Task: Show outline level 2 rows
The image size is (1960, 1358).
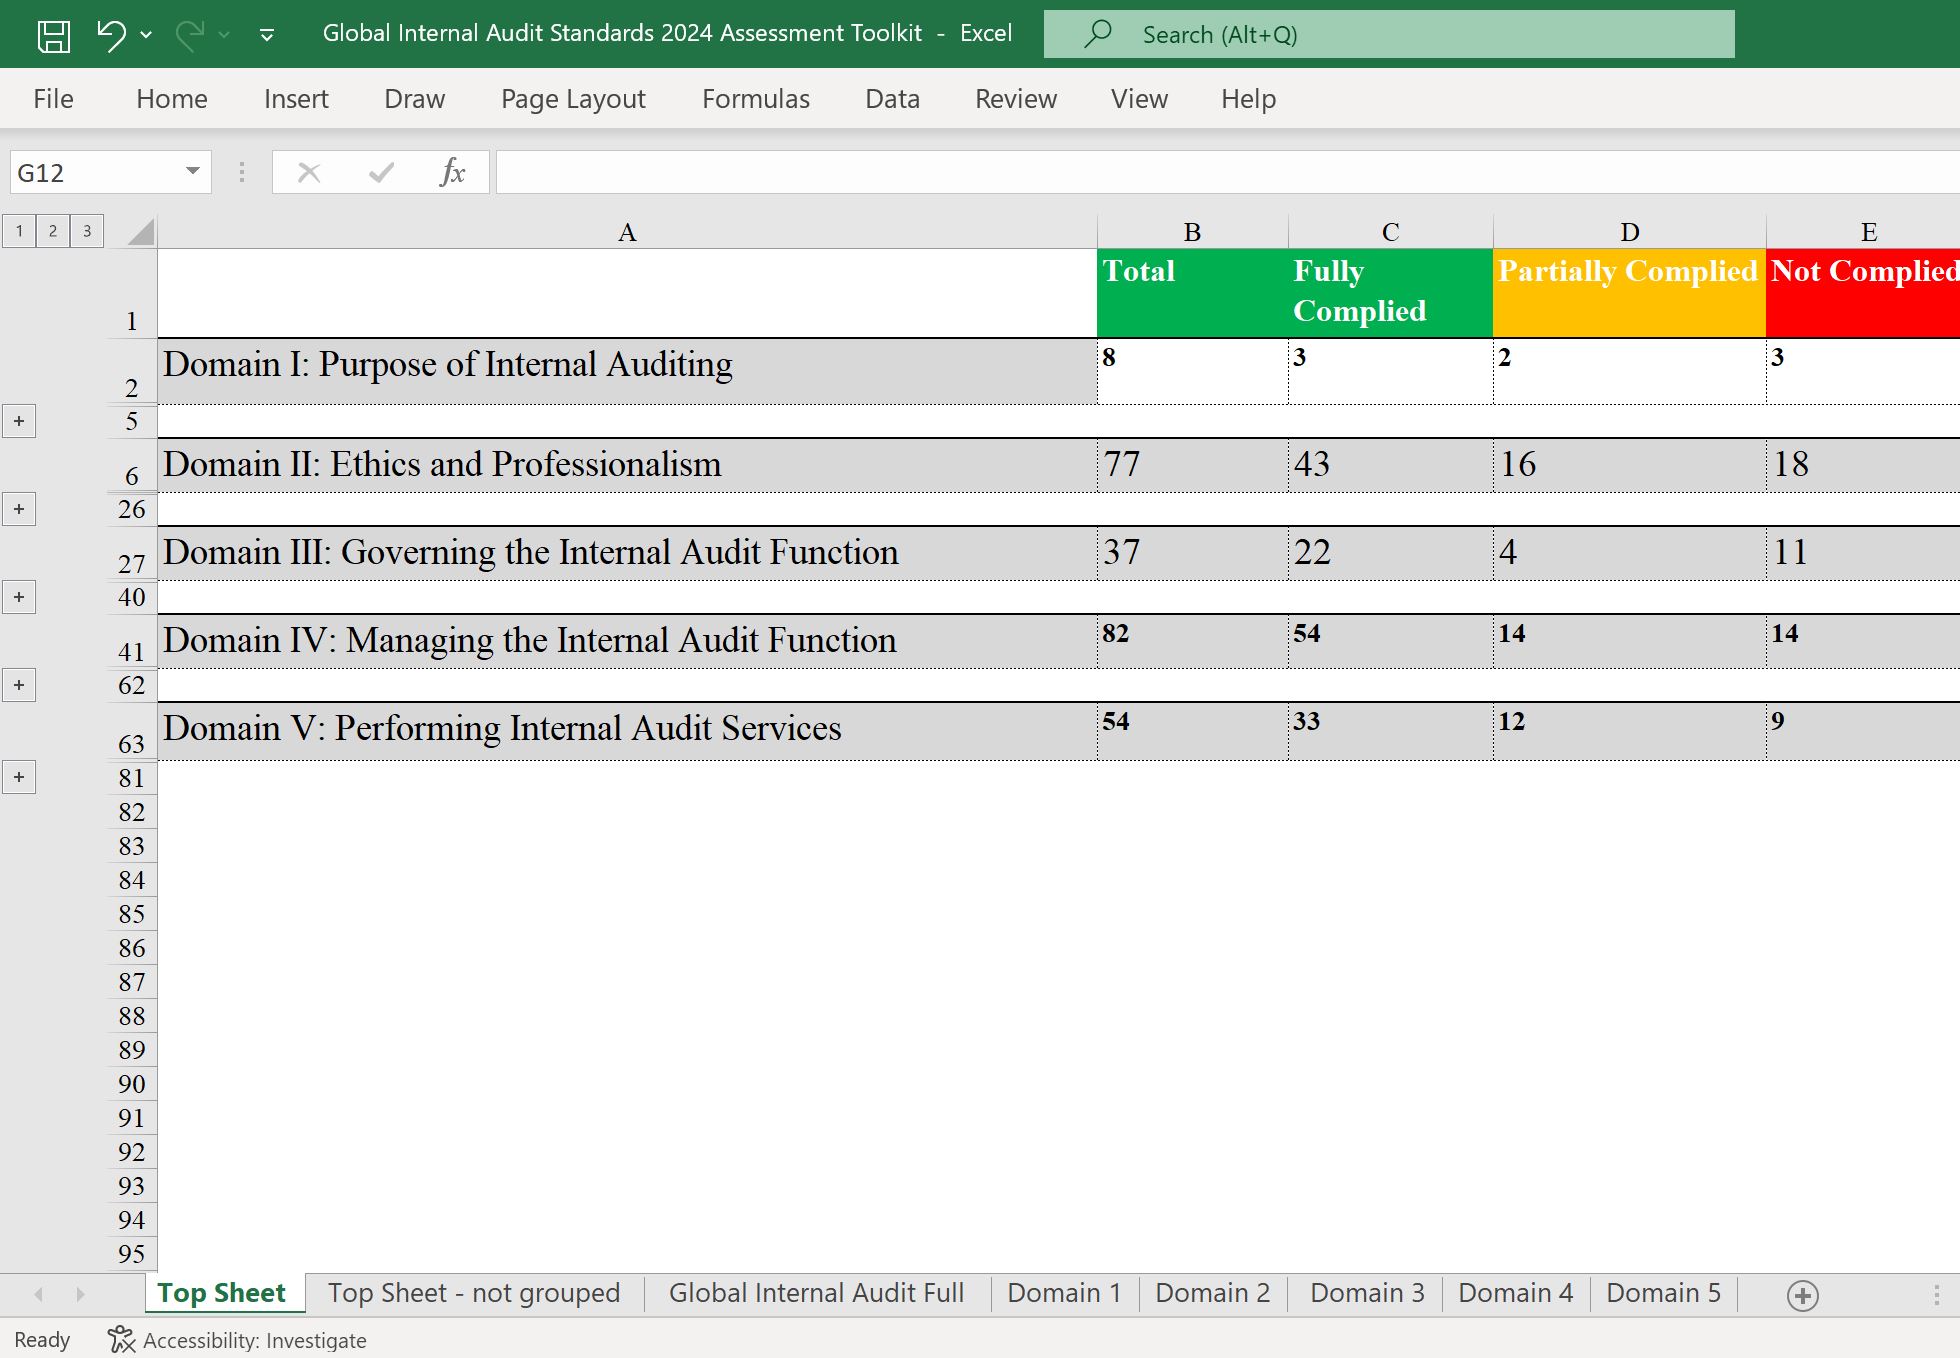Action: pyautogui.click(x=53, y=231)
